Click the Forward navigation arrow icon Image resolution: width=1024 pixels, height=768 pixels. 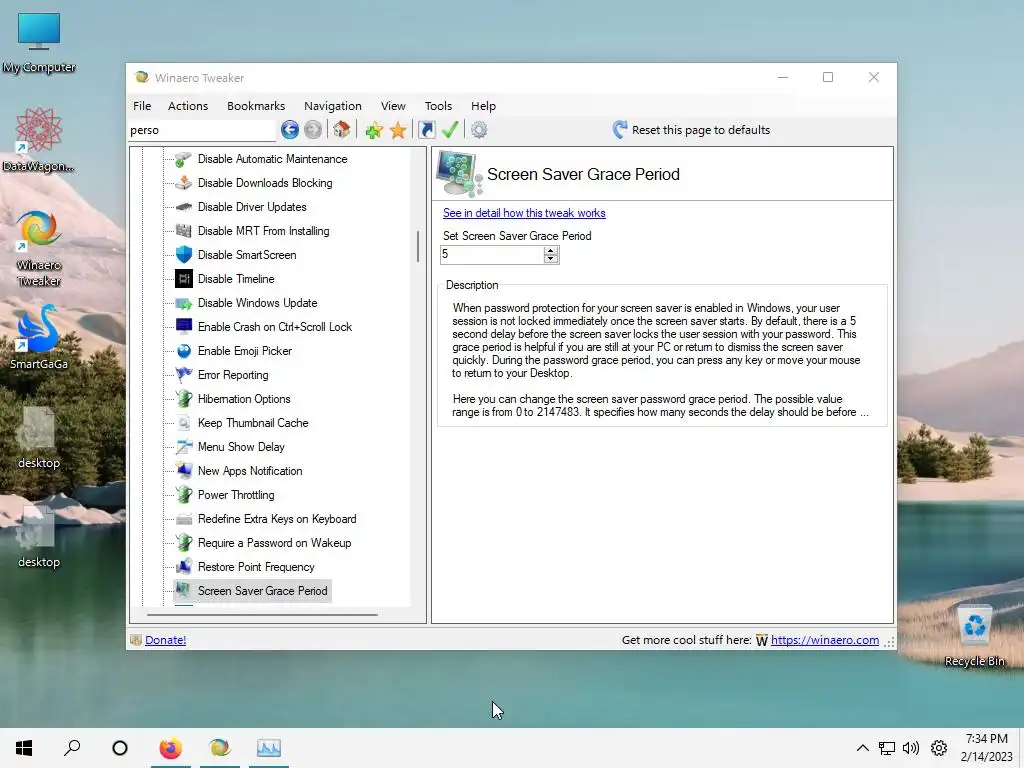point(313,130)
